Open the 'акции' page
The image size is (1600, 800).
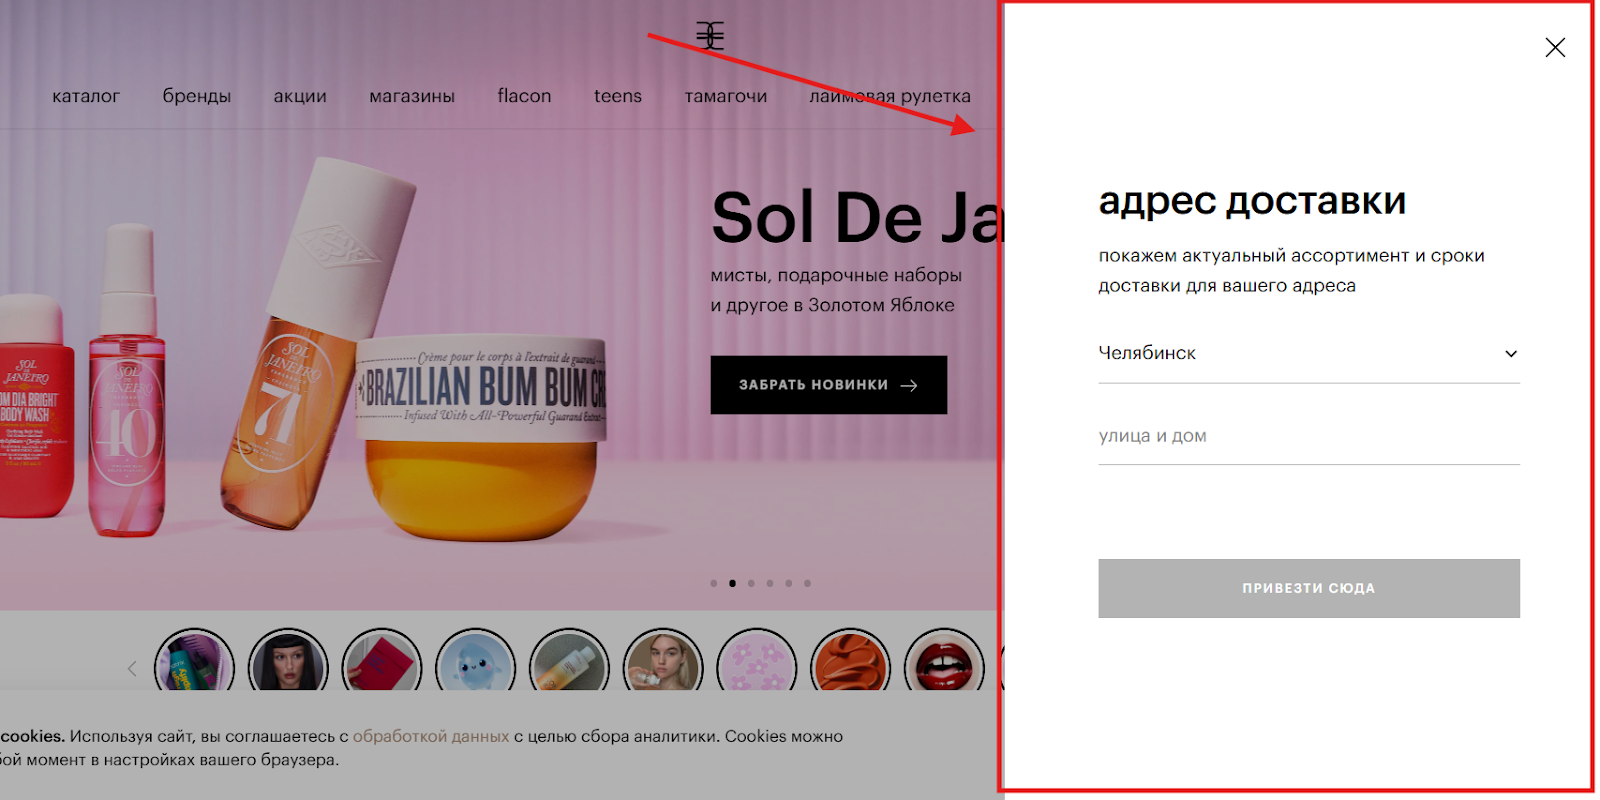click(300, 96)
